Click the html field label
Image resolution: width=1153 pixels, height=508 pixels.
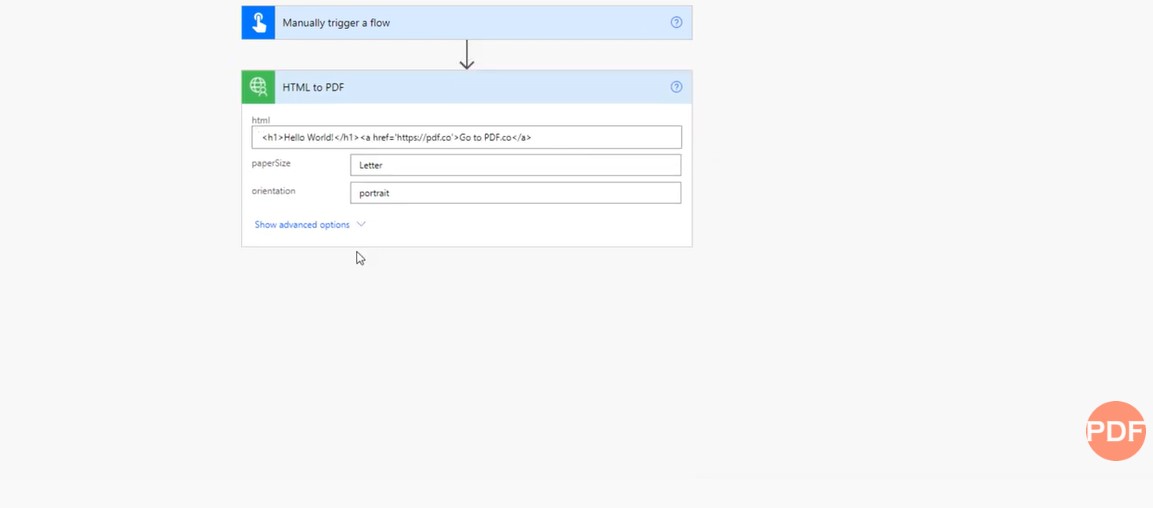point(261,120)
